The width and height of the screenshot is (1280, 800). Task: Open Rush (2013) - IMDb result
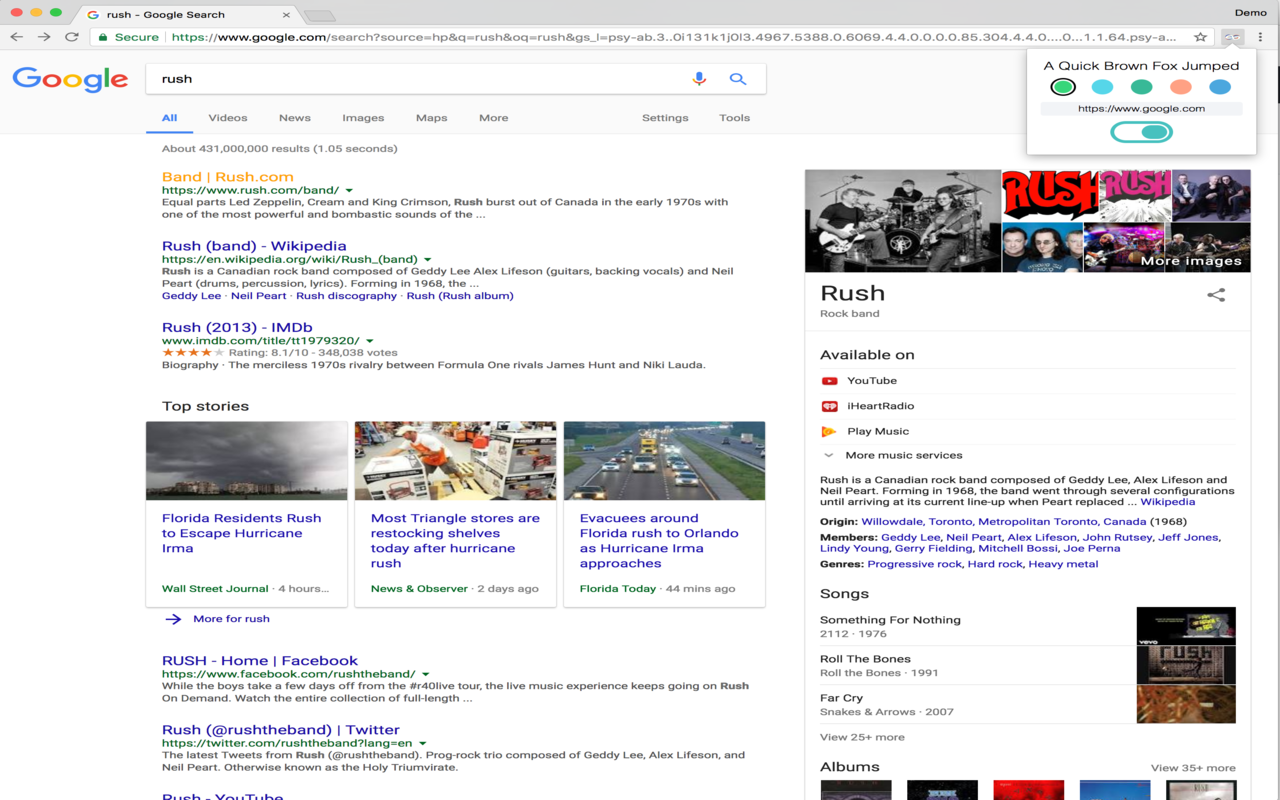237,328
